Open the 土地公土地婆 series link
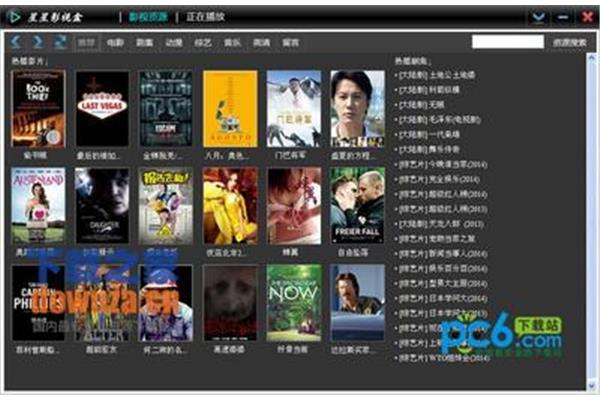The height and width of the screenshot is (400, 600). point(437,75)
